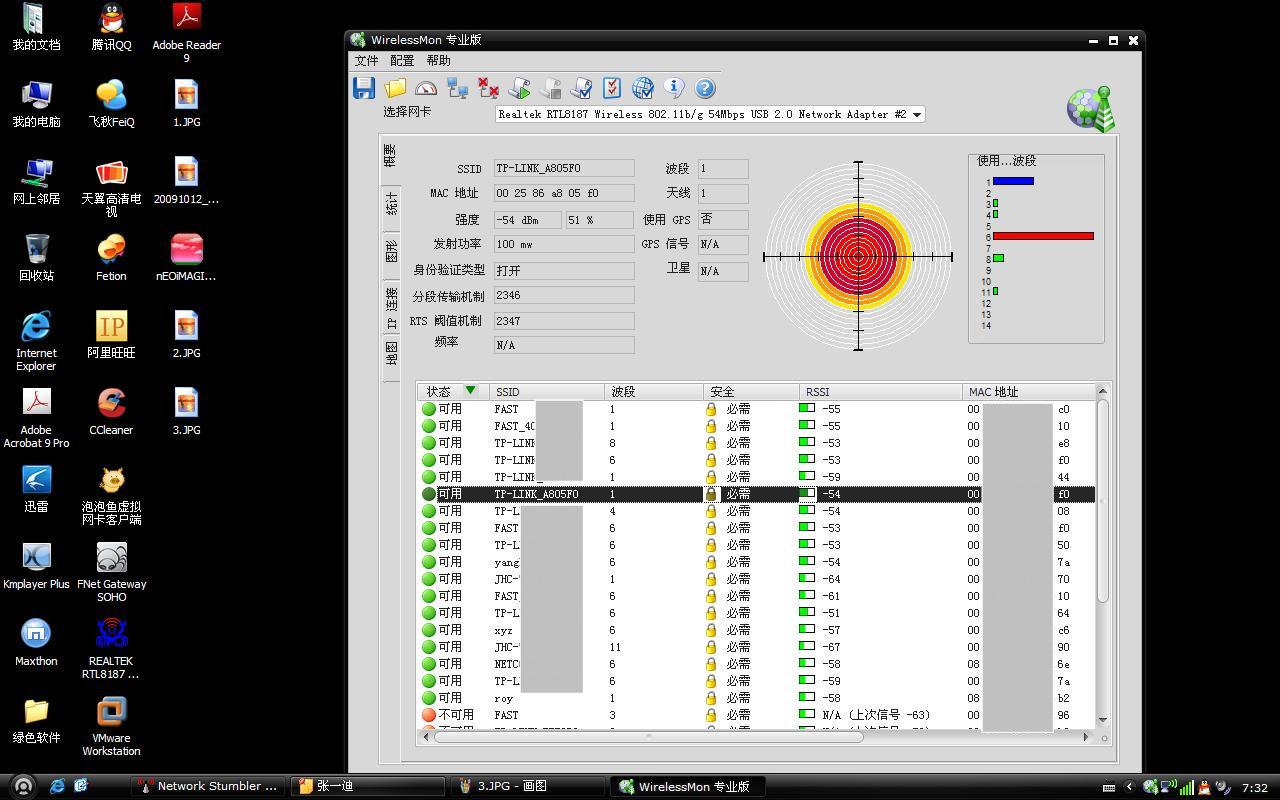Click the speedometer gauge toolbar icon

[426, 88]
